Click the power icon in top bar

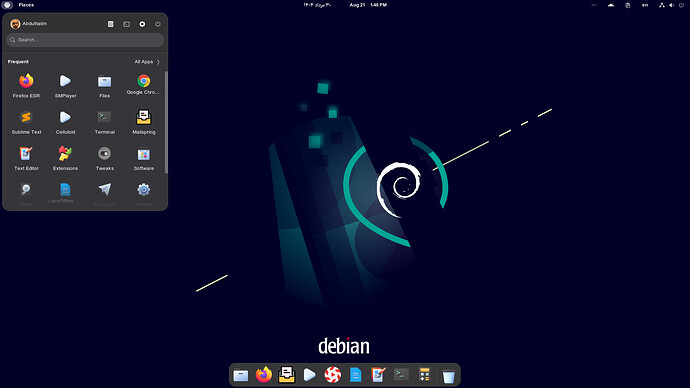[x=682, y=5]
